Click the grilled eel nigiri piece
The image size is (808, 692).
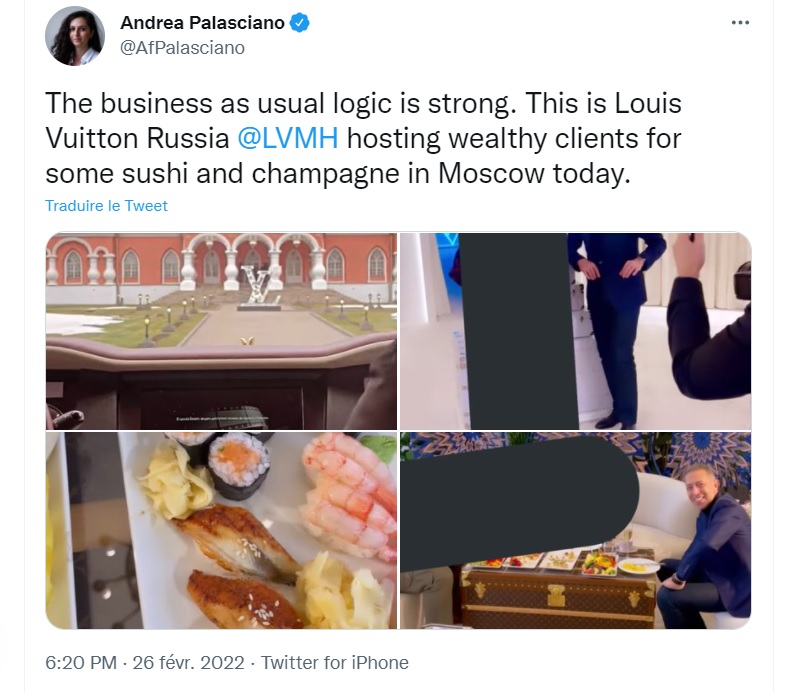237,542
